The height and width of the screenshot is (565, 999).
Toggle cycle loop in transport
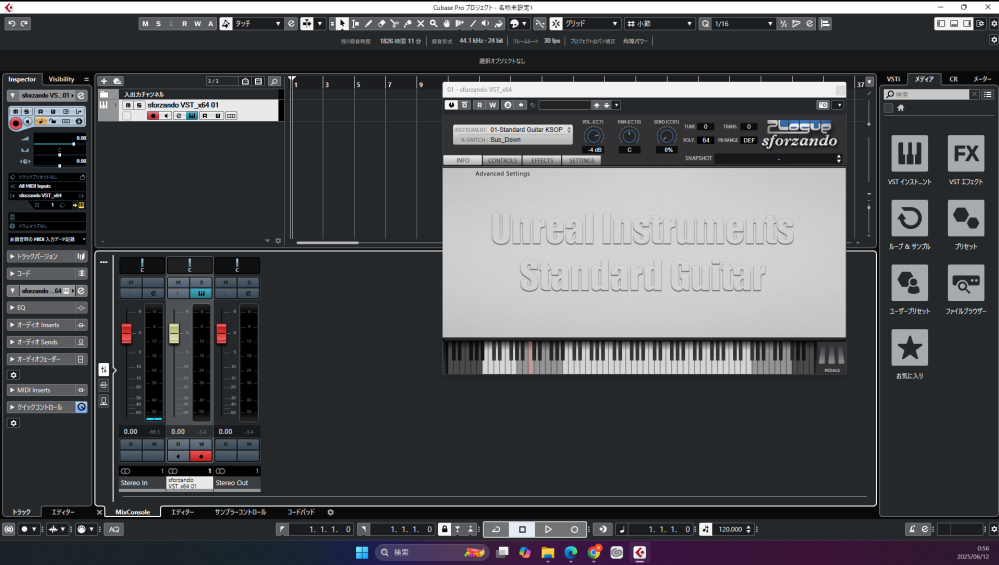[496, 529]
